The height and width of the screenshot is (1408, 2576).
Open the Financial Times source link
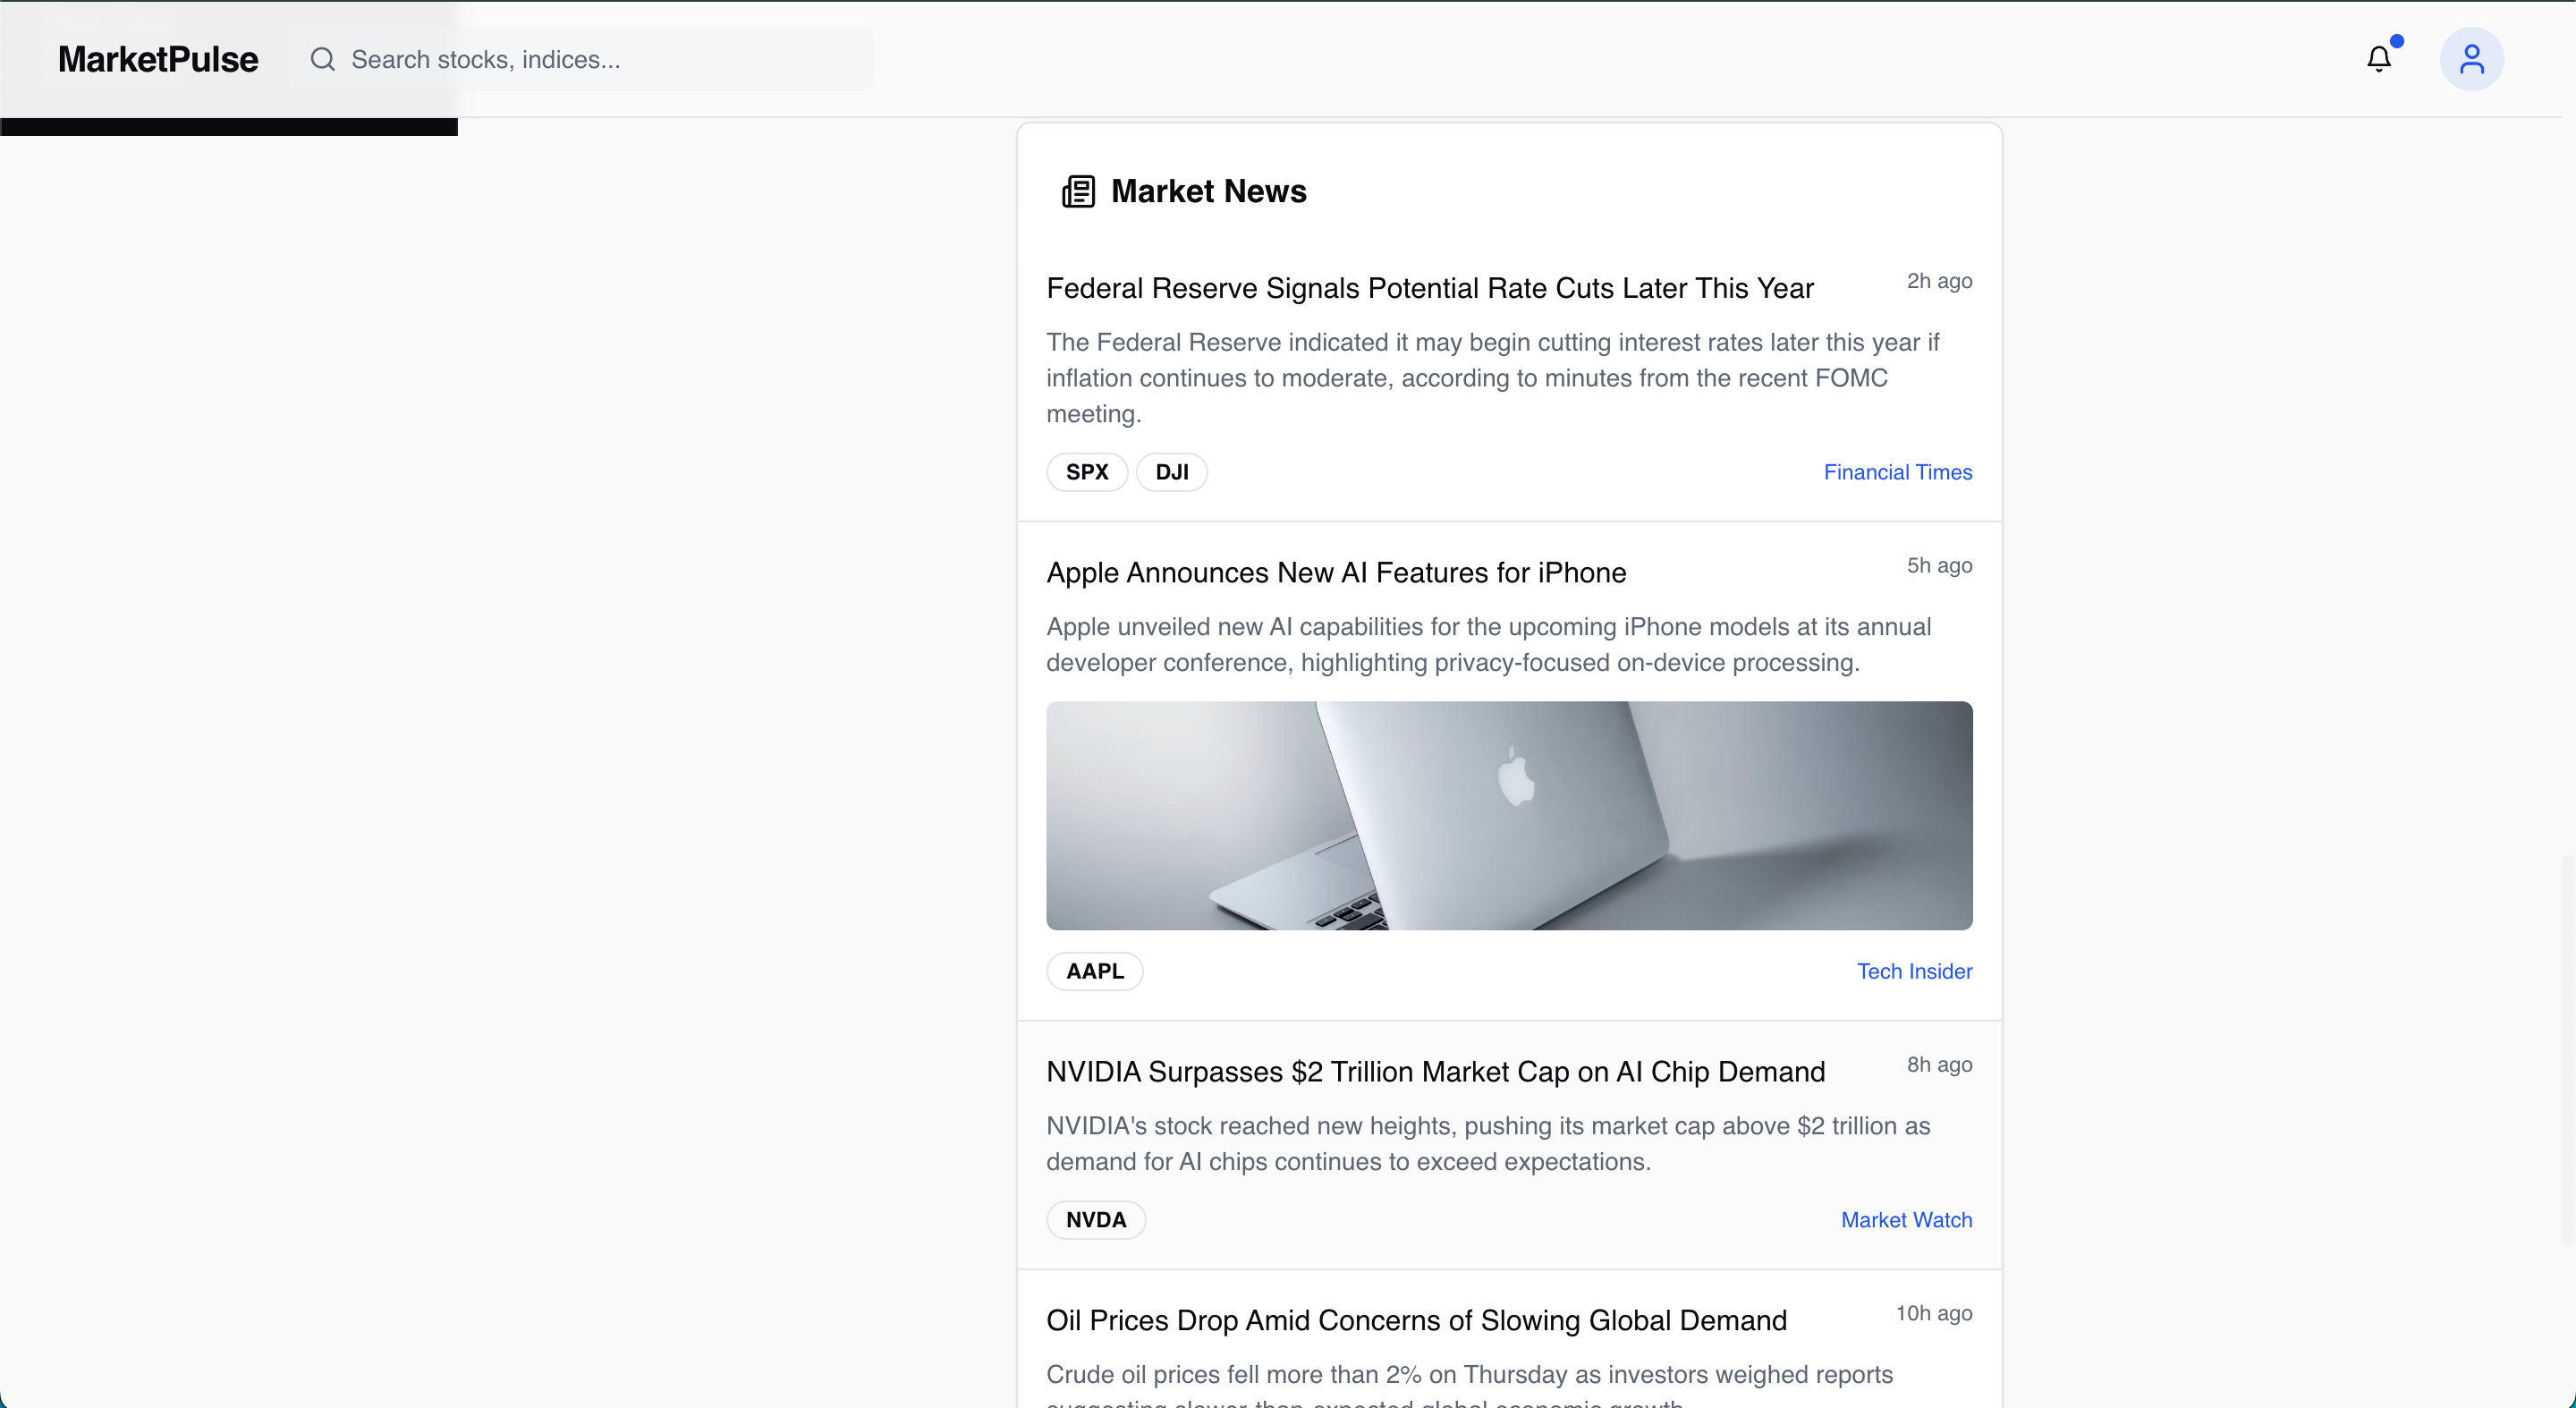click(1897, 472)
